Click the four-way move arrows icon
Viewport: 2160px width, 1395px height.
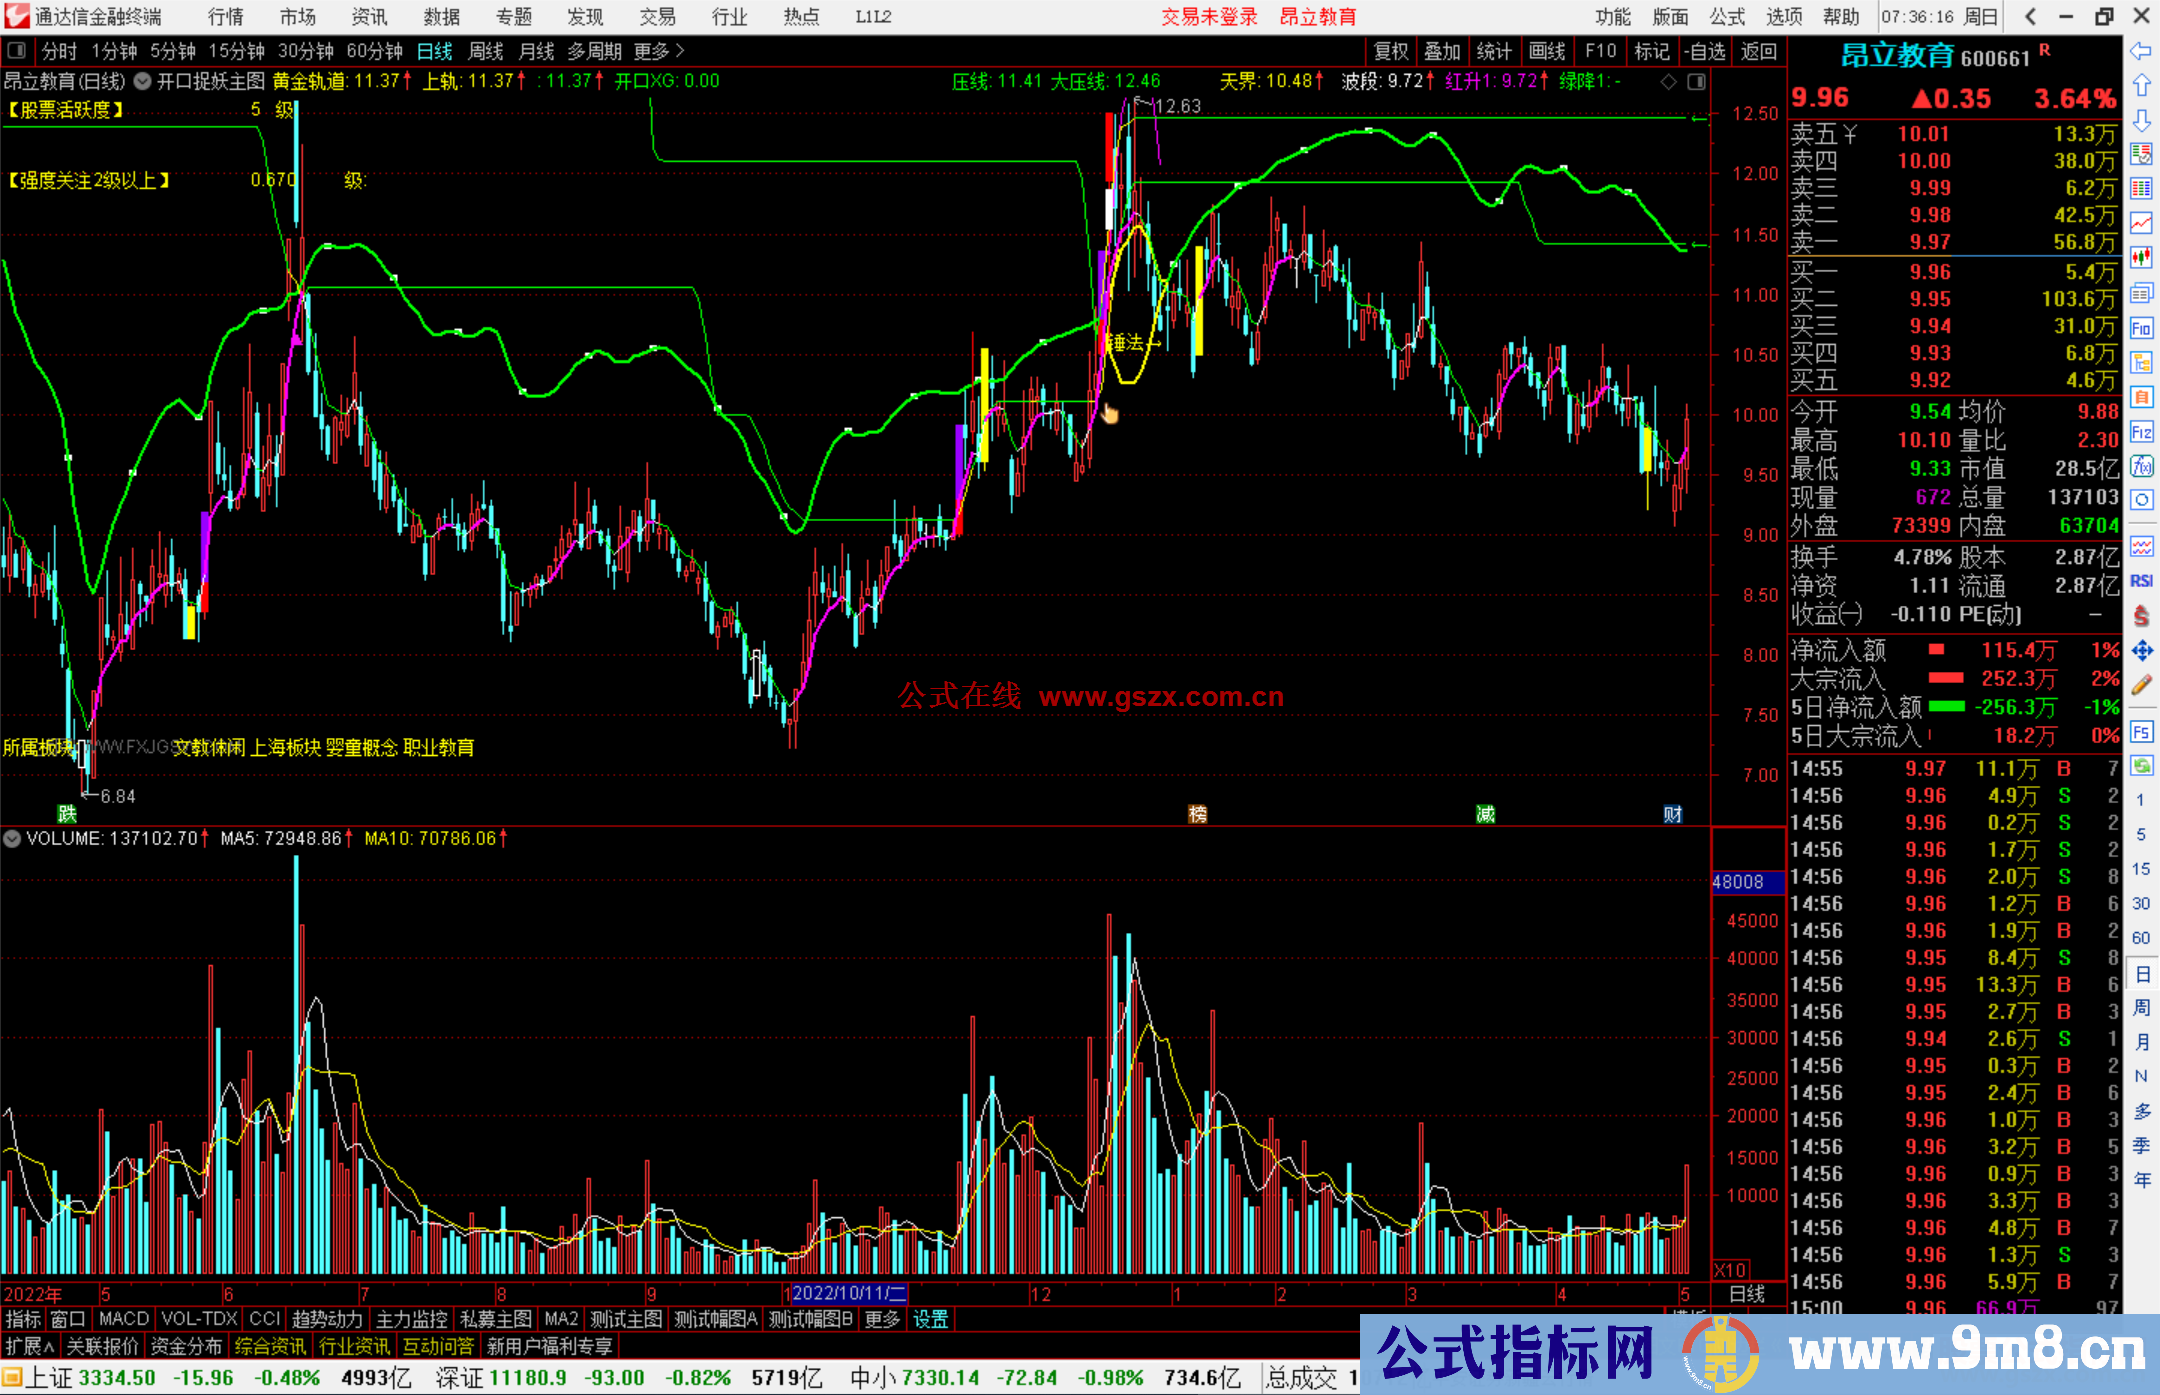2141,651
